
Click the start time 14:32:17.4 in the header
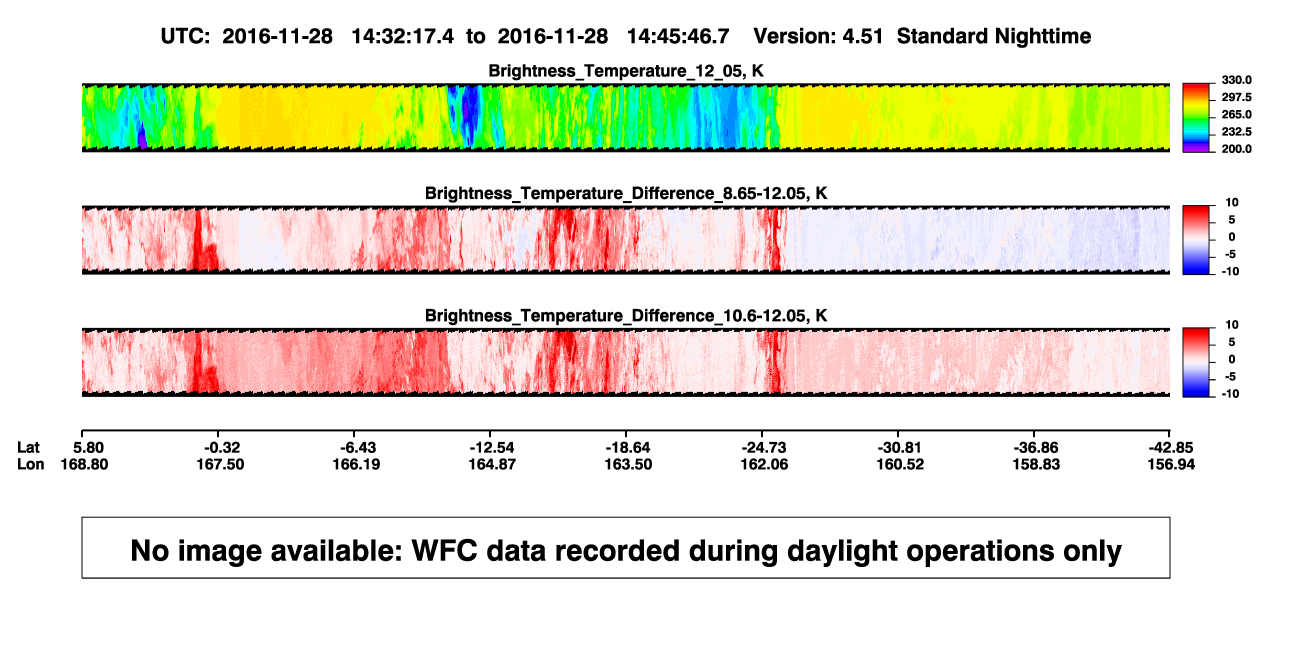(x=403, y=36)
